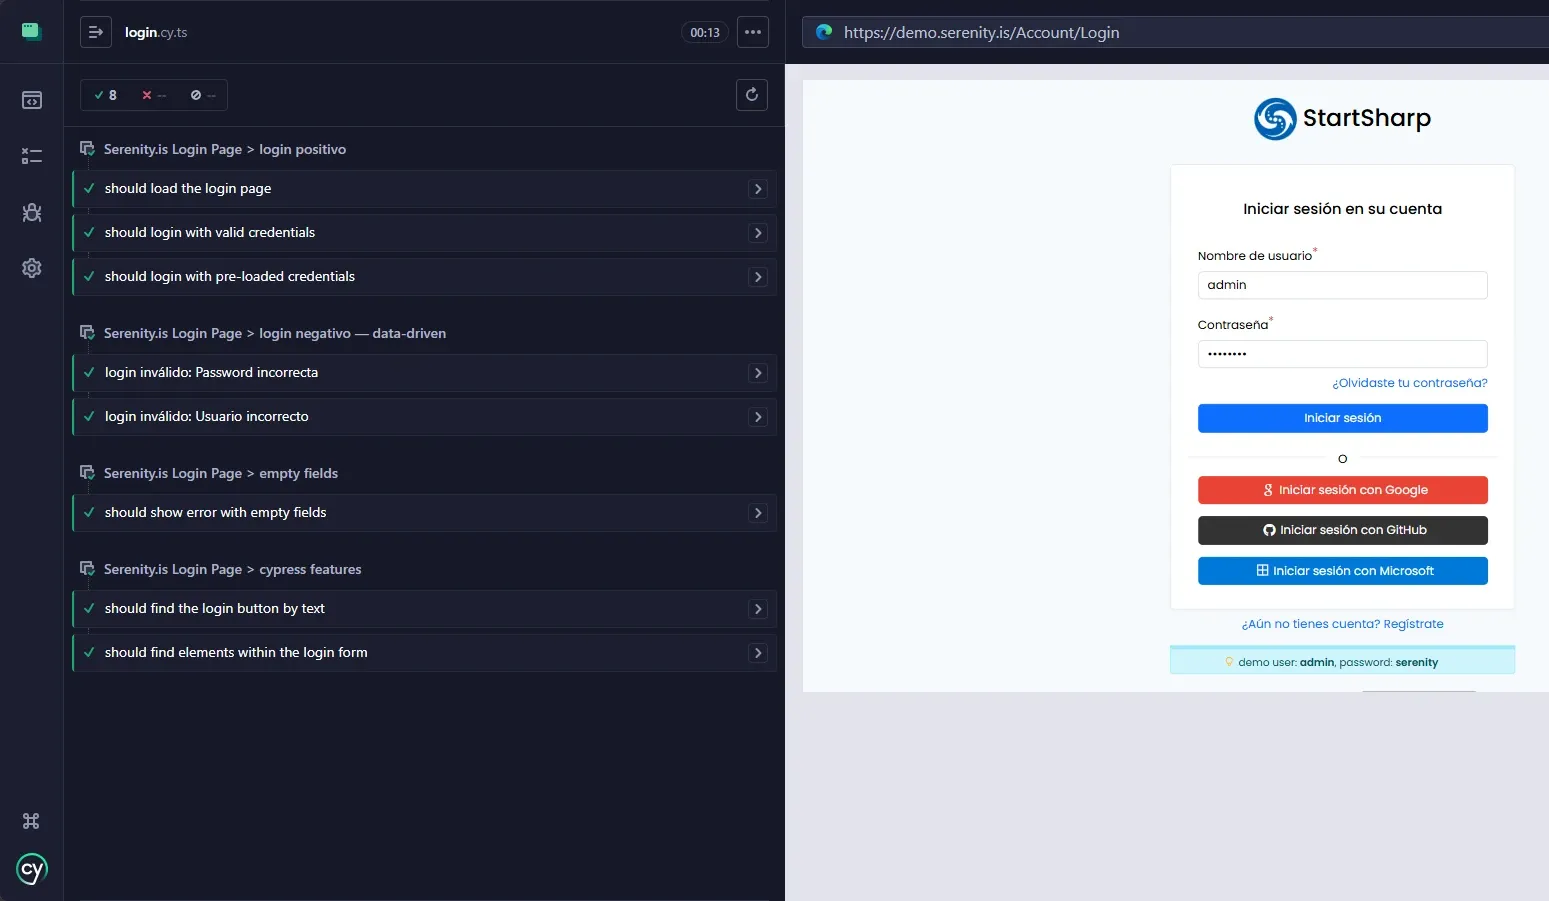Open Cypress settings gear in sidebar
The height and width of the screenshot is (901, 1549).
pyautogui.click(x=32, y=268)
